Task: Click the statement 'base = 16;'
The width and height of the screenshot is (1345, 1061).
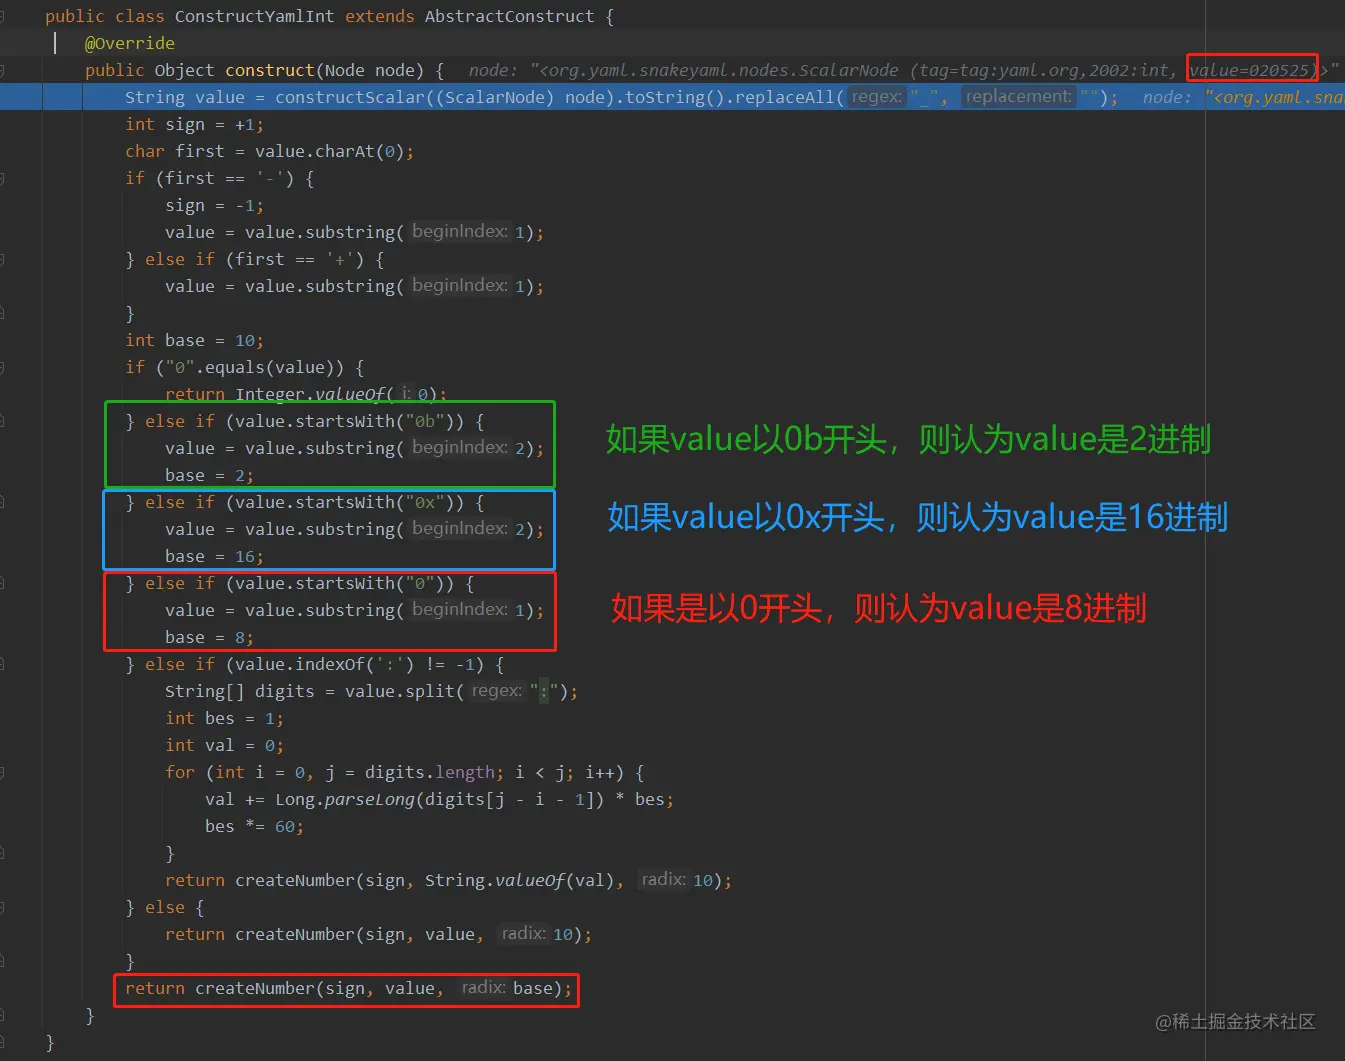Action: coord(215,556)
